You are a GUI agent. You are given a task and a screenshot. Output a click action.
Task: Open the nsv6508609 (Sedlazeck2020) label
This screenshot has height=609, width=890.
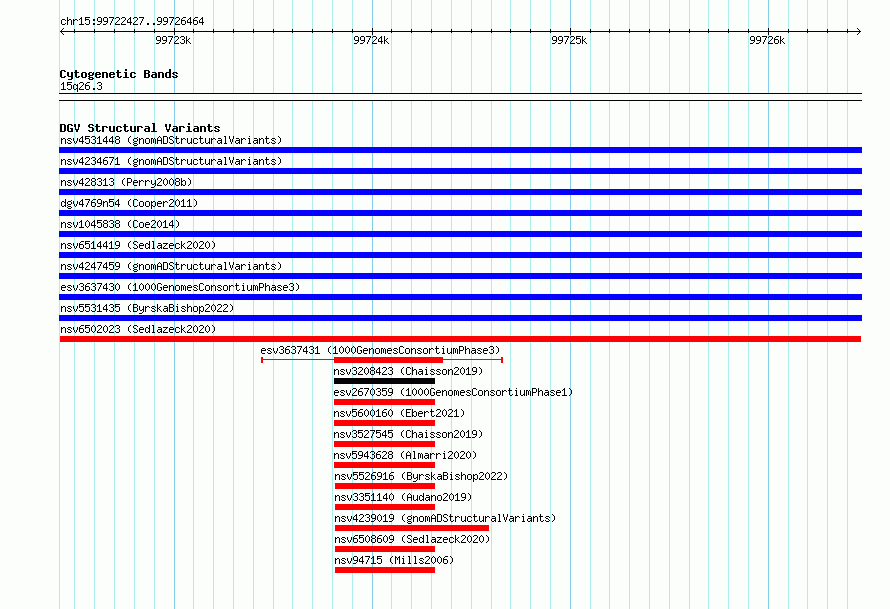[412, 539]
